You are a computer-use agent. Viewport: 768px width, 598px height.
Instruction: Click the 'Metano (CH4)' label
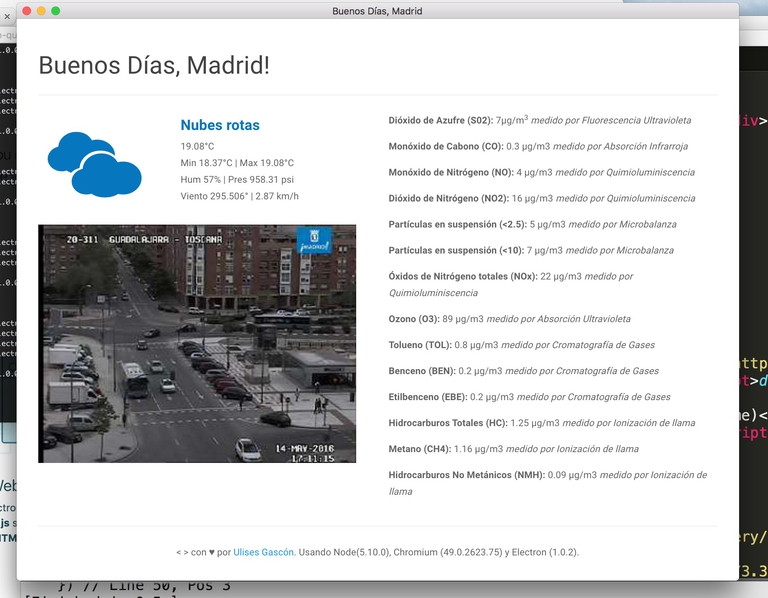[x=420, y=449]
